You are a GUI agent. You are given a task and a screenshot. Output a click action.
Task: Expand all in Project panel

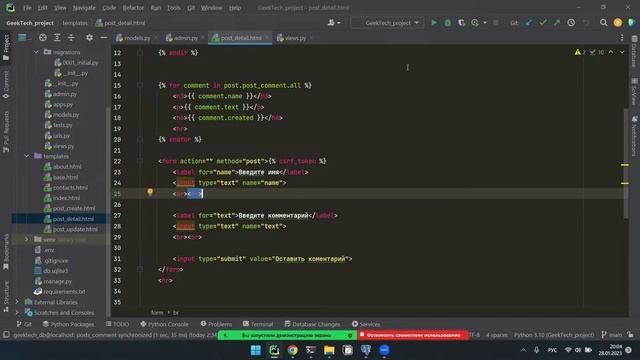[x=57, y=38]
